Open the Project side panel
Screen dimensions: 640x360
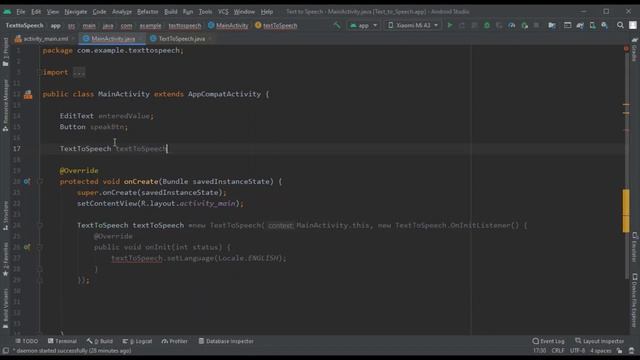[x=5, y=52]
